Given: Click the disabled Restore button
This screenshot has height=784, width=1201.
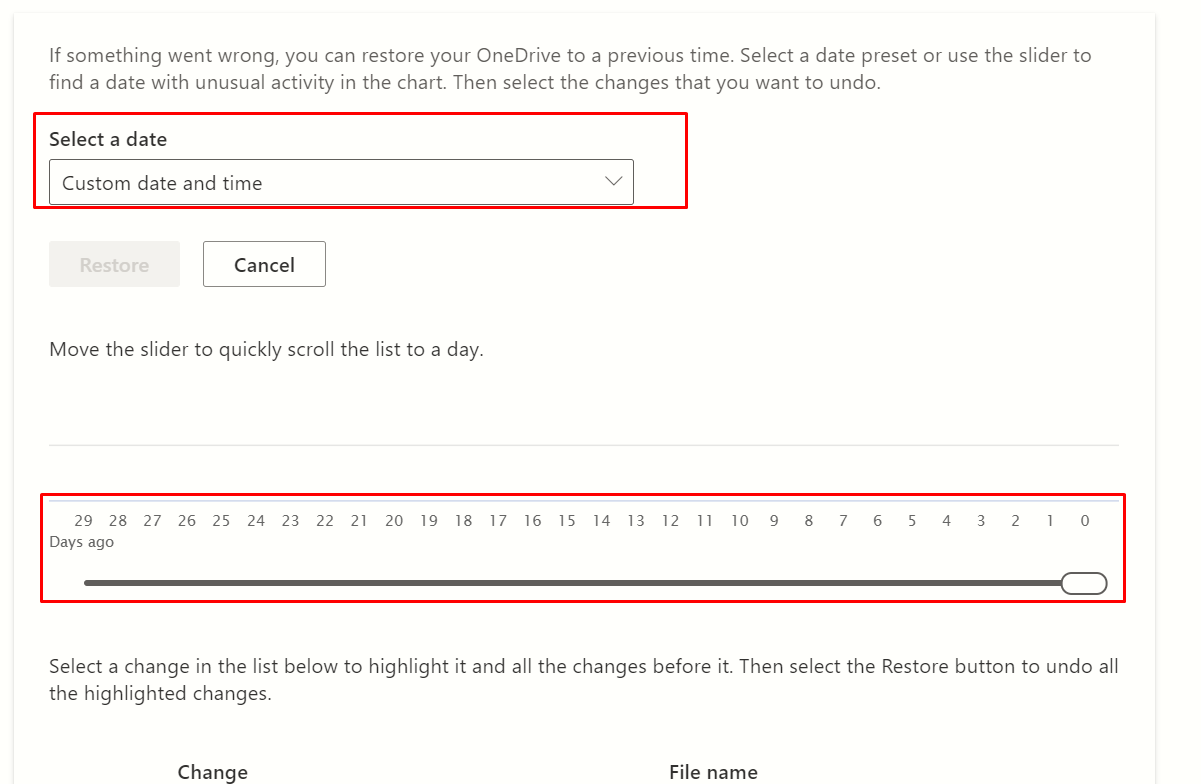Looking at the screenshot, I should click(x=114, y=264).
